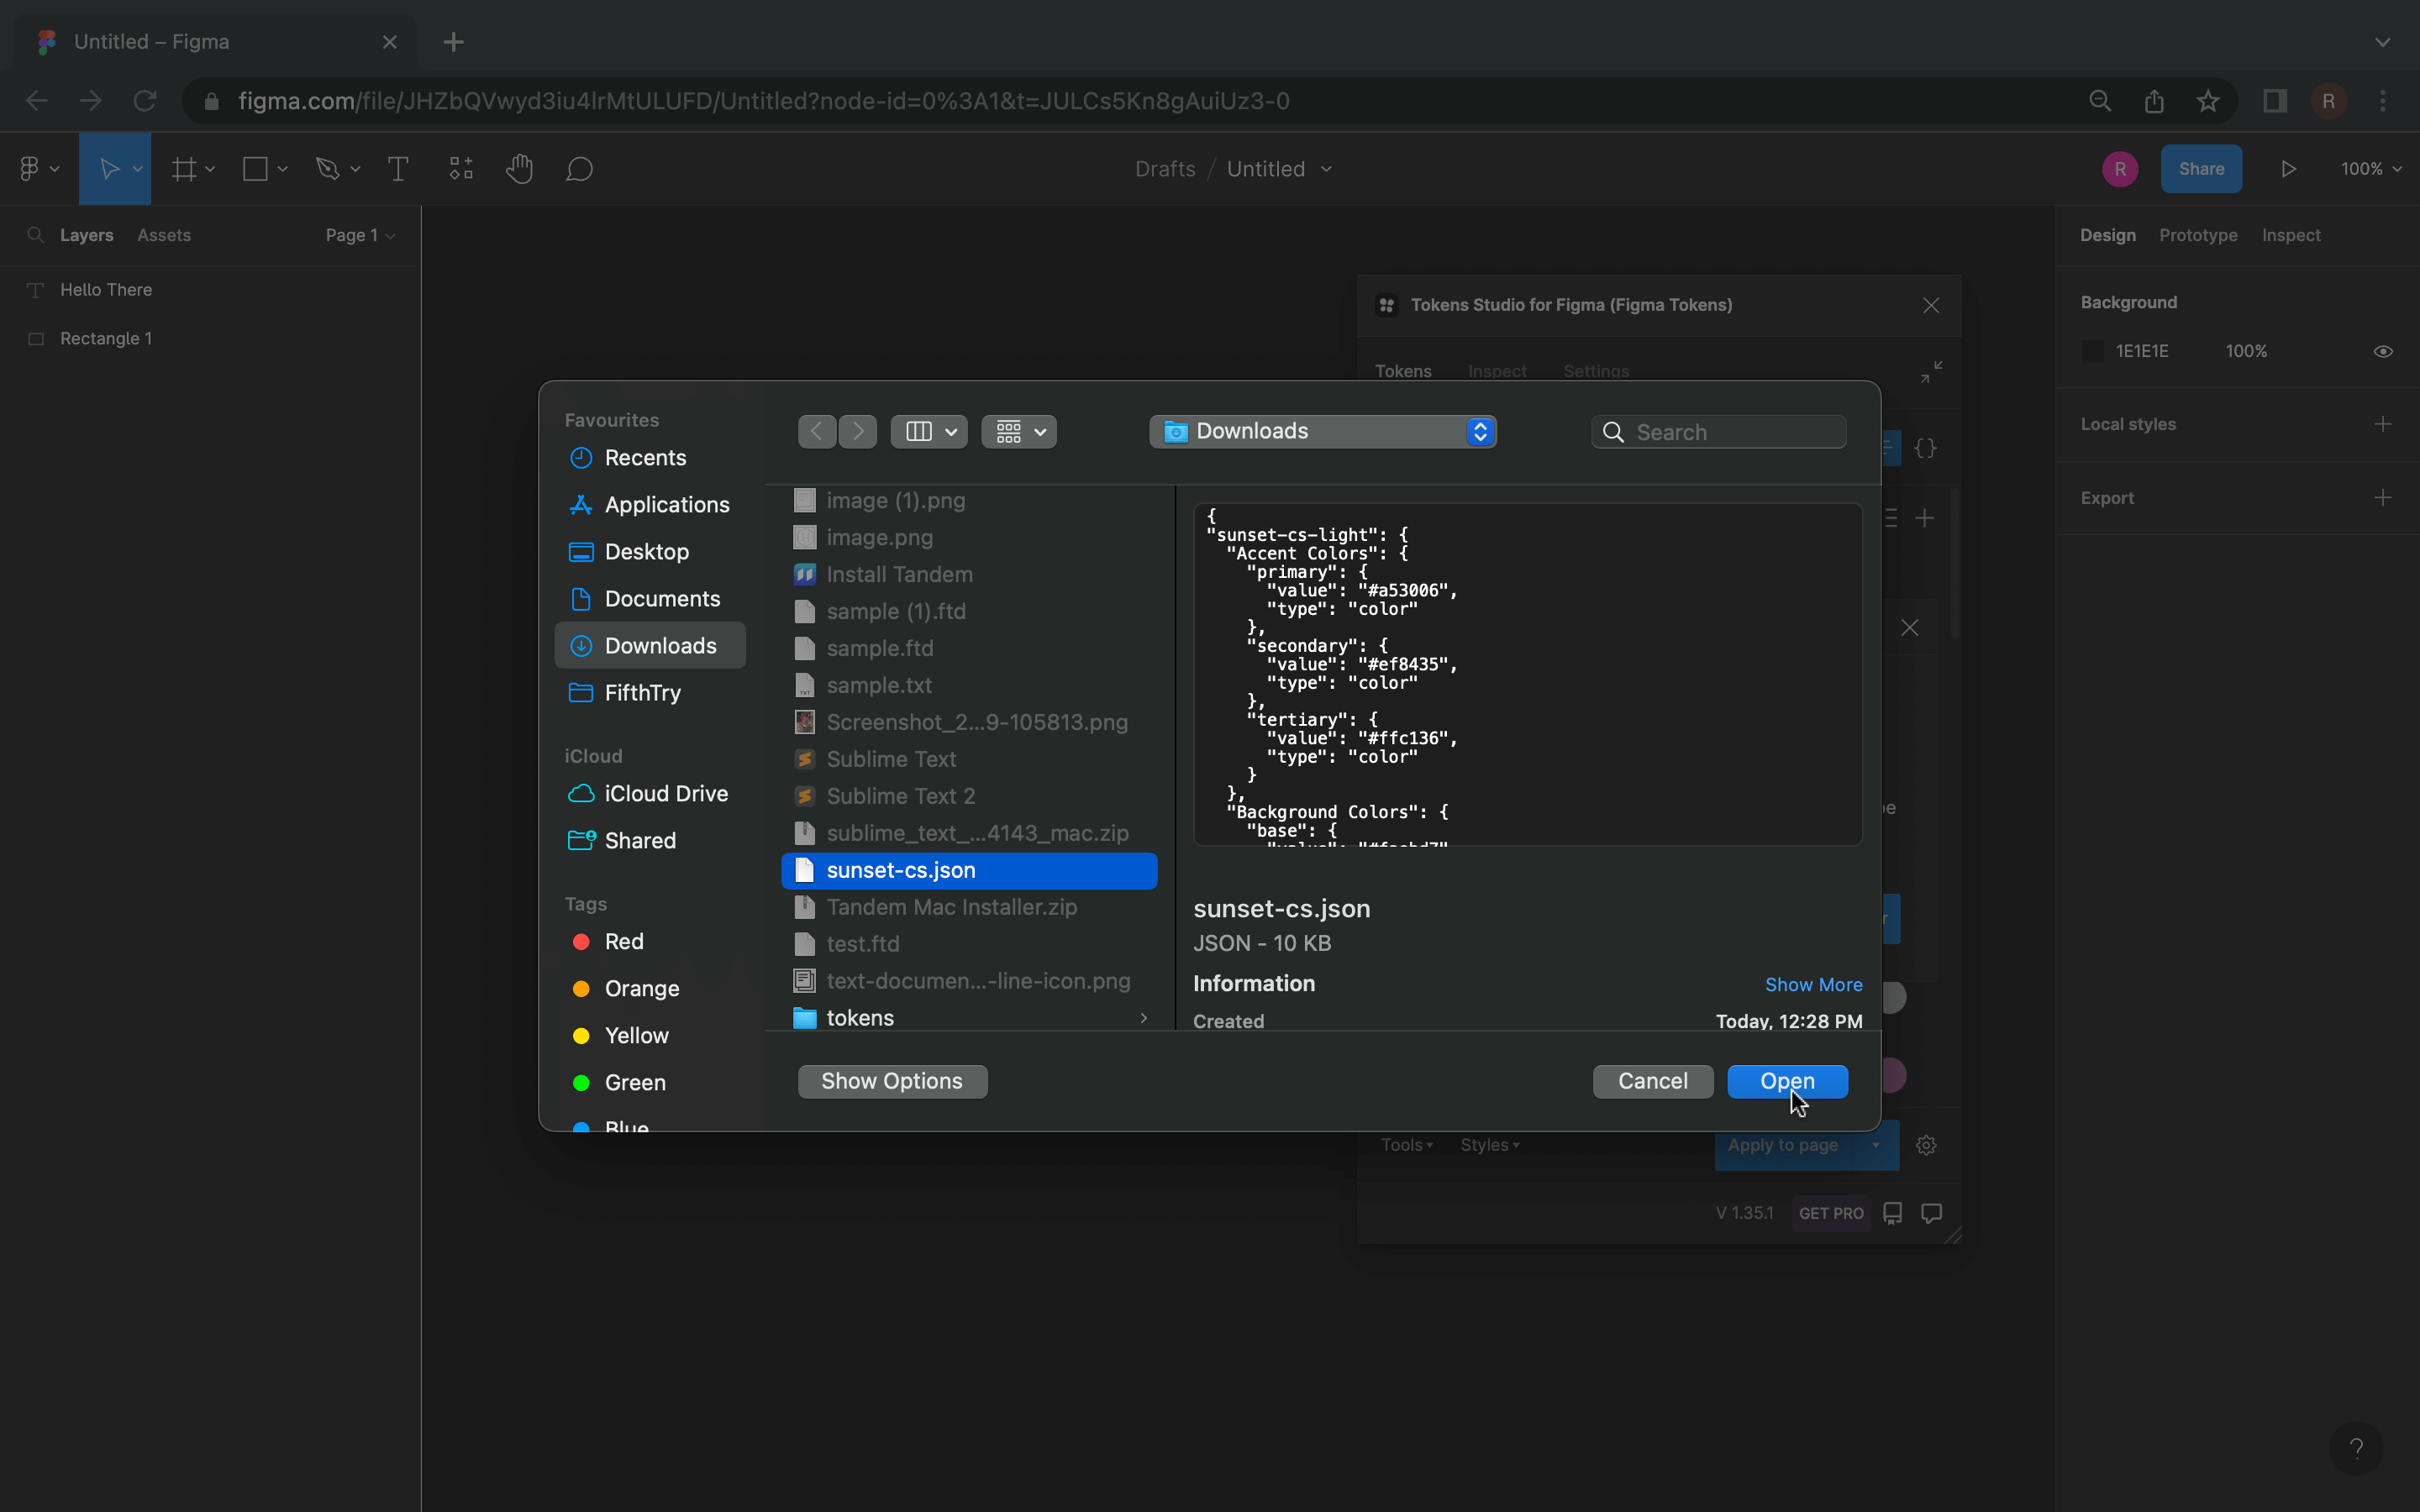This screenshot has height=1512, width=2420.
Task: Open the Settings tab in Tokens Studio
Action: point(1596,371)
